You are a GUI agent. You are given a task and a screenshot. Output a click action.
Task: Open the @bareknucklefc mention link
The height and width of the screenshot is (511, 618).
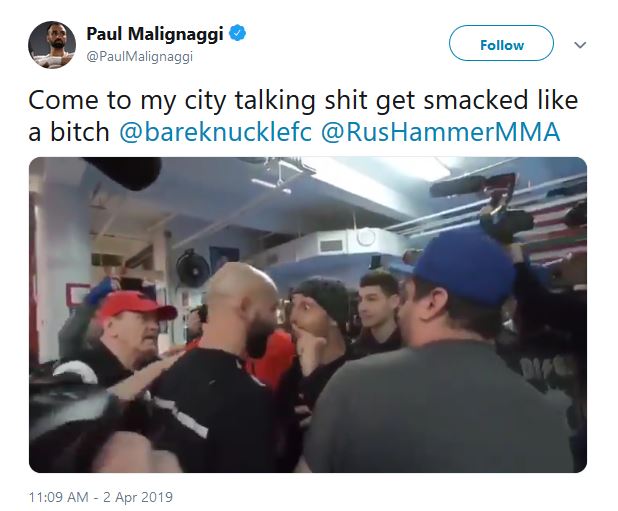216,131
